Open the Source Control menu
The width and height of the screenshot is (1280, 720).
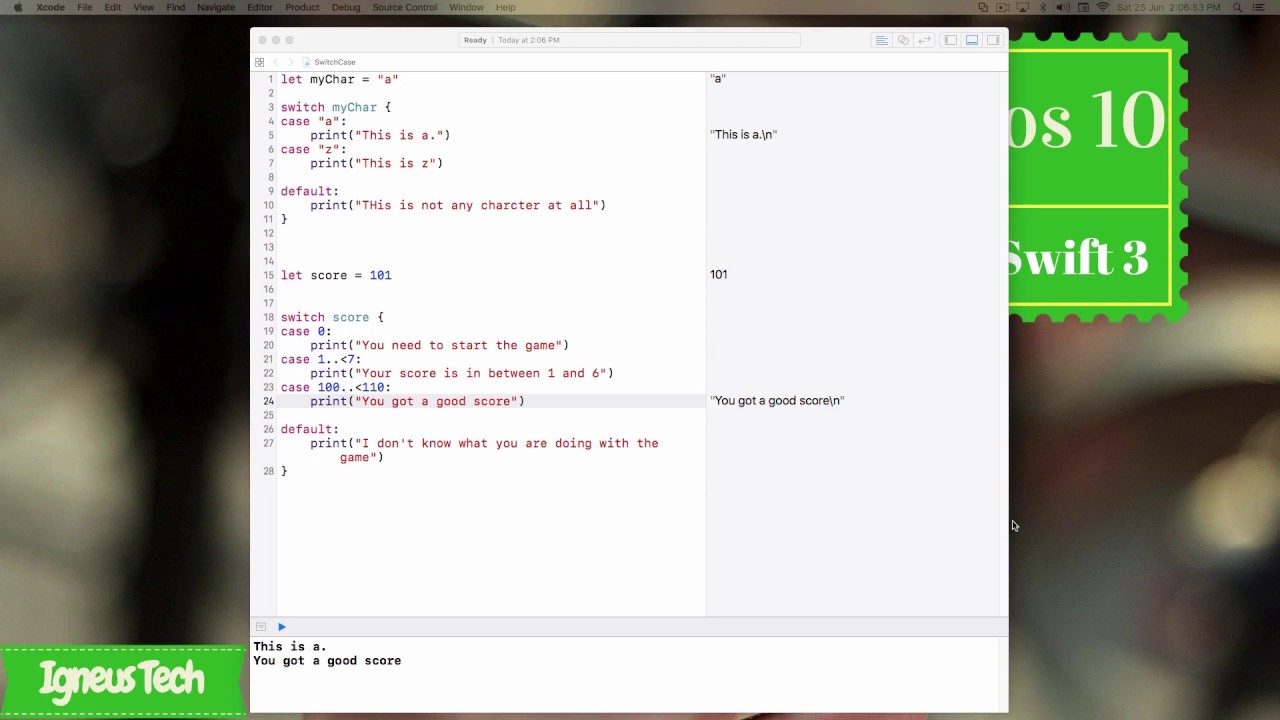(405, 7)
